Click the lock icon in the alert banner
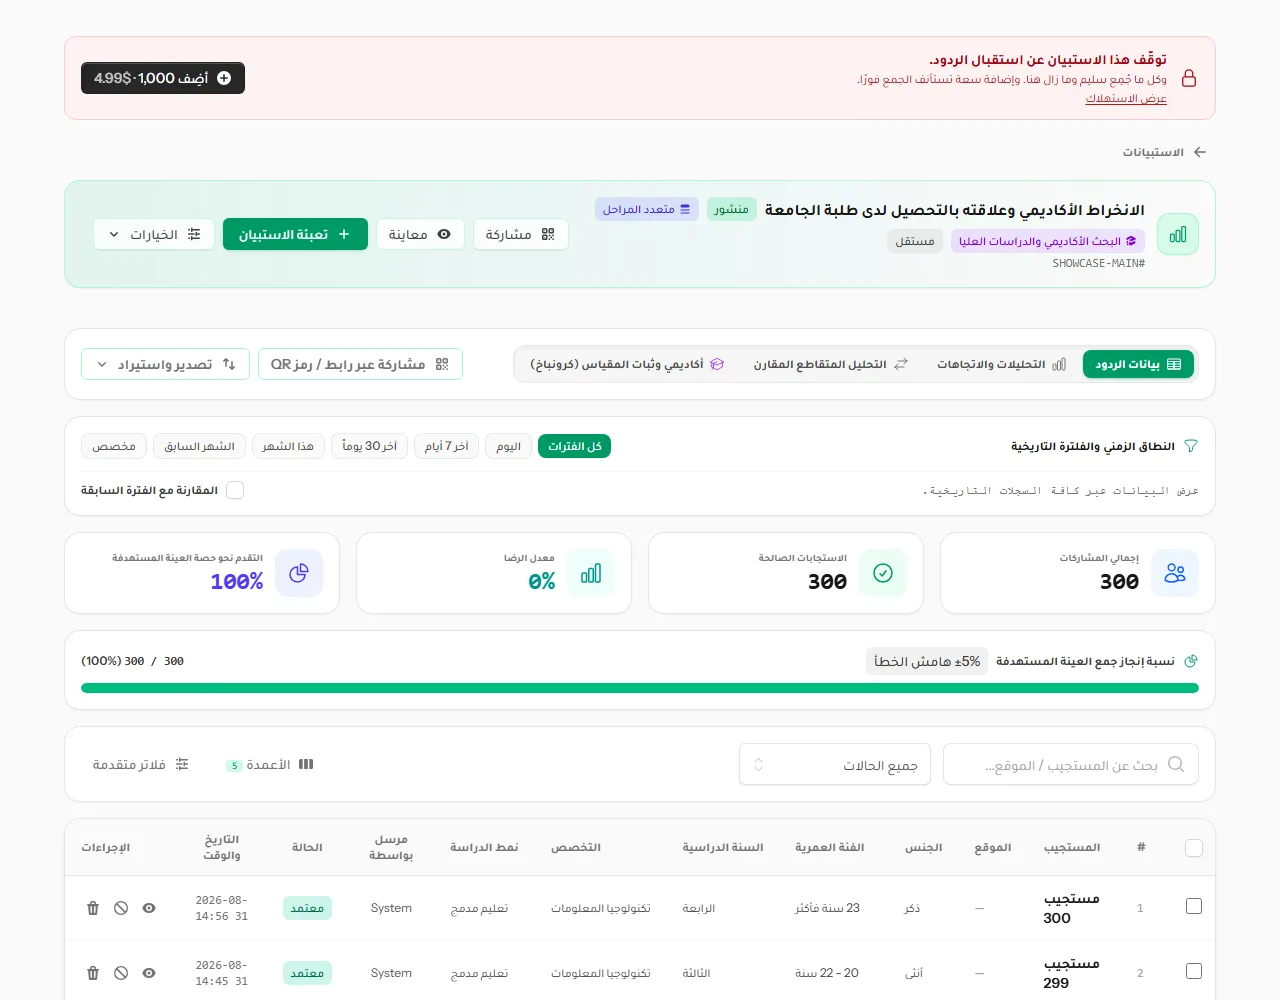The image size is (1280, 1000). 1188,78
